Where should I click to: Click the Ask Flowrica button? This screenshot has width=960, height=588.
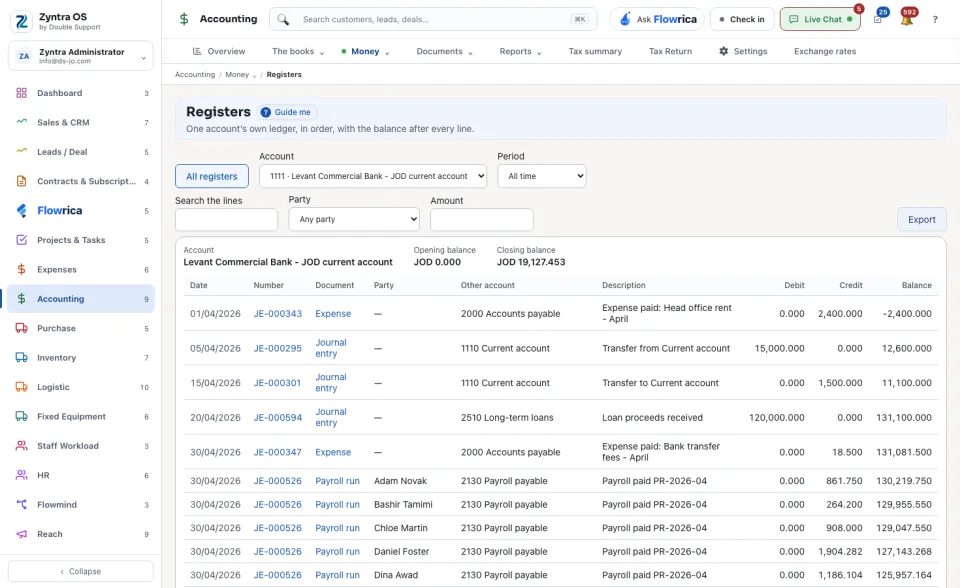pos(657,19)
